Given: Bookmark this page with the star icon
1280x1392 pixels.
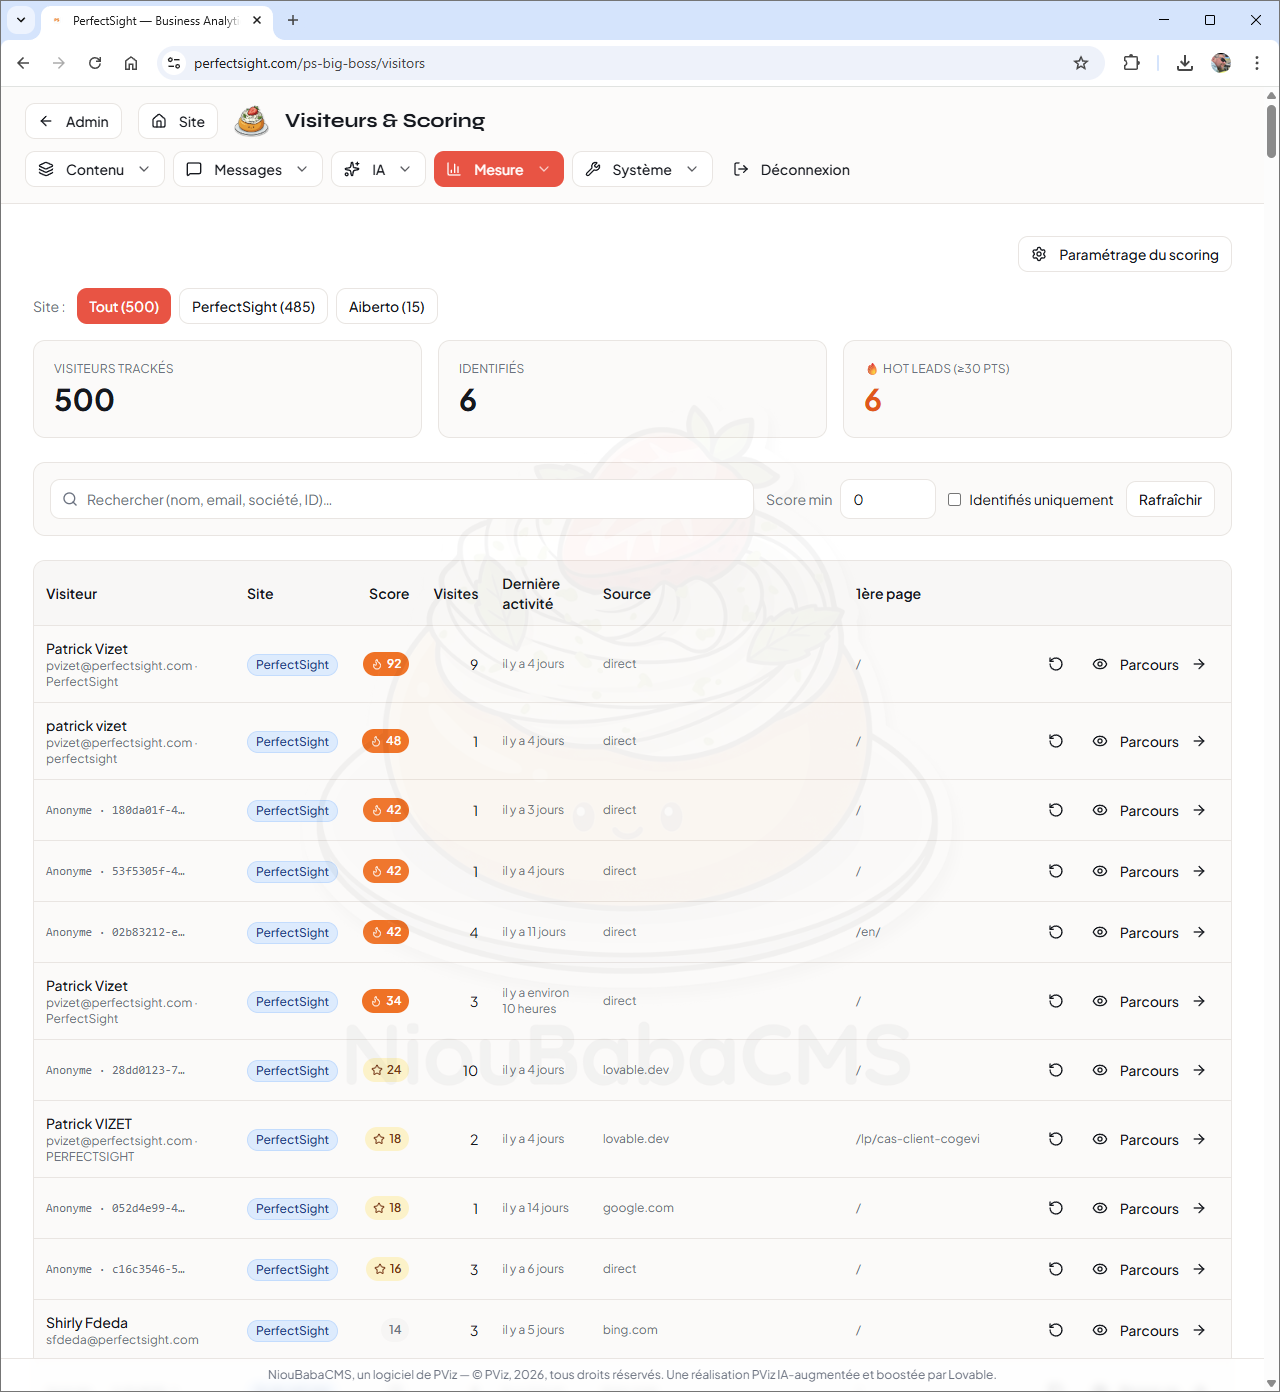Looking at the screenshot, I should [x=1081, y=63].
